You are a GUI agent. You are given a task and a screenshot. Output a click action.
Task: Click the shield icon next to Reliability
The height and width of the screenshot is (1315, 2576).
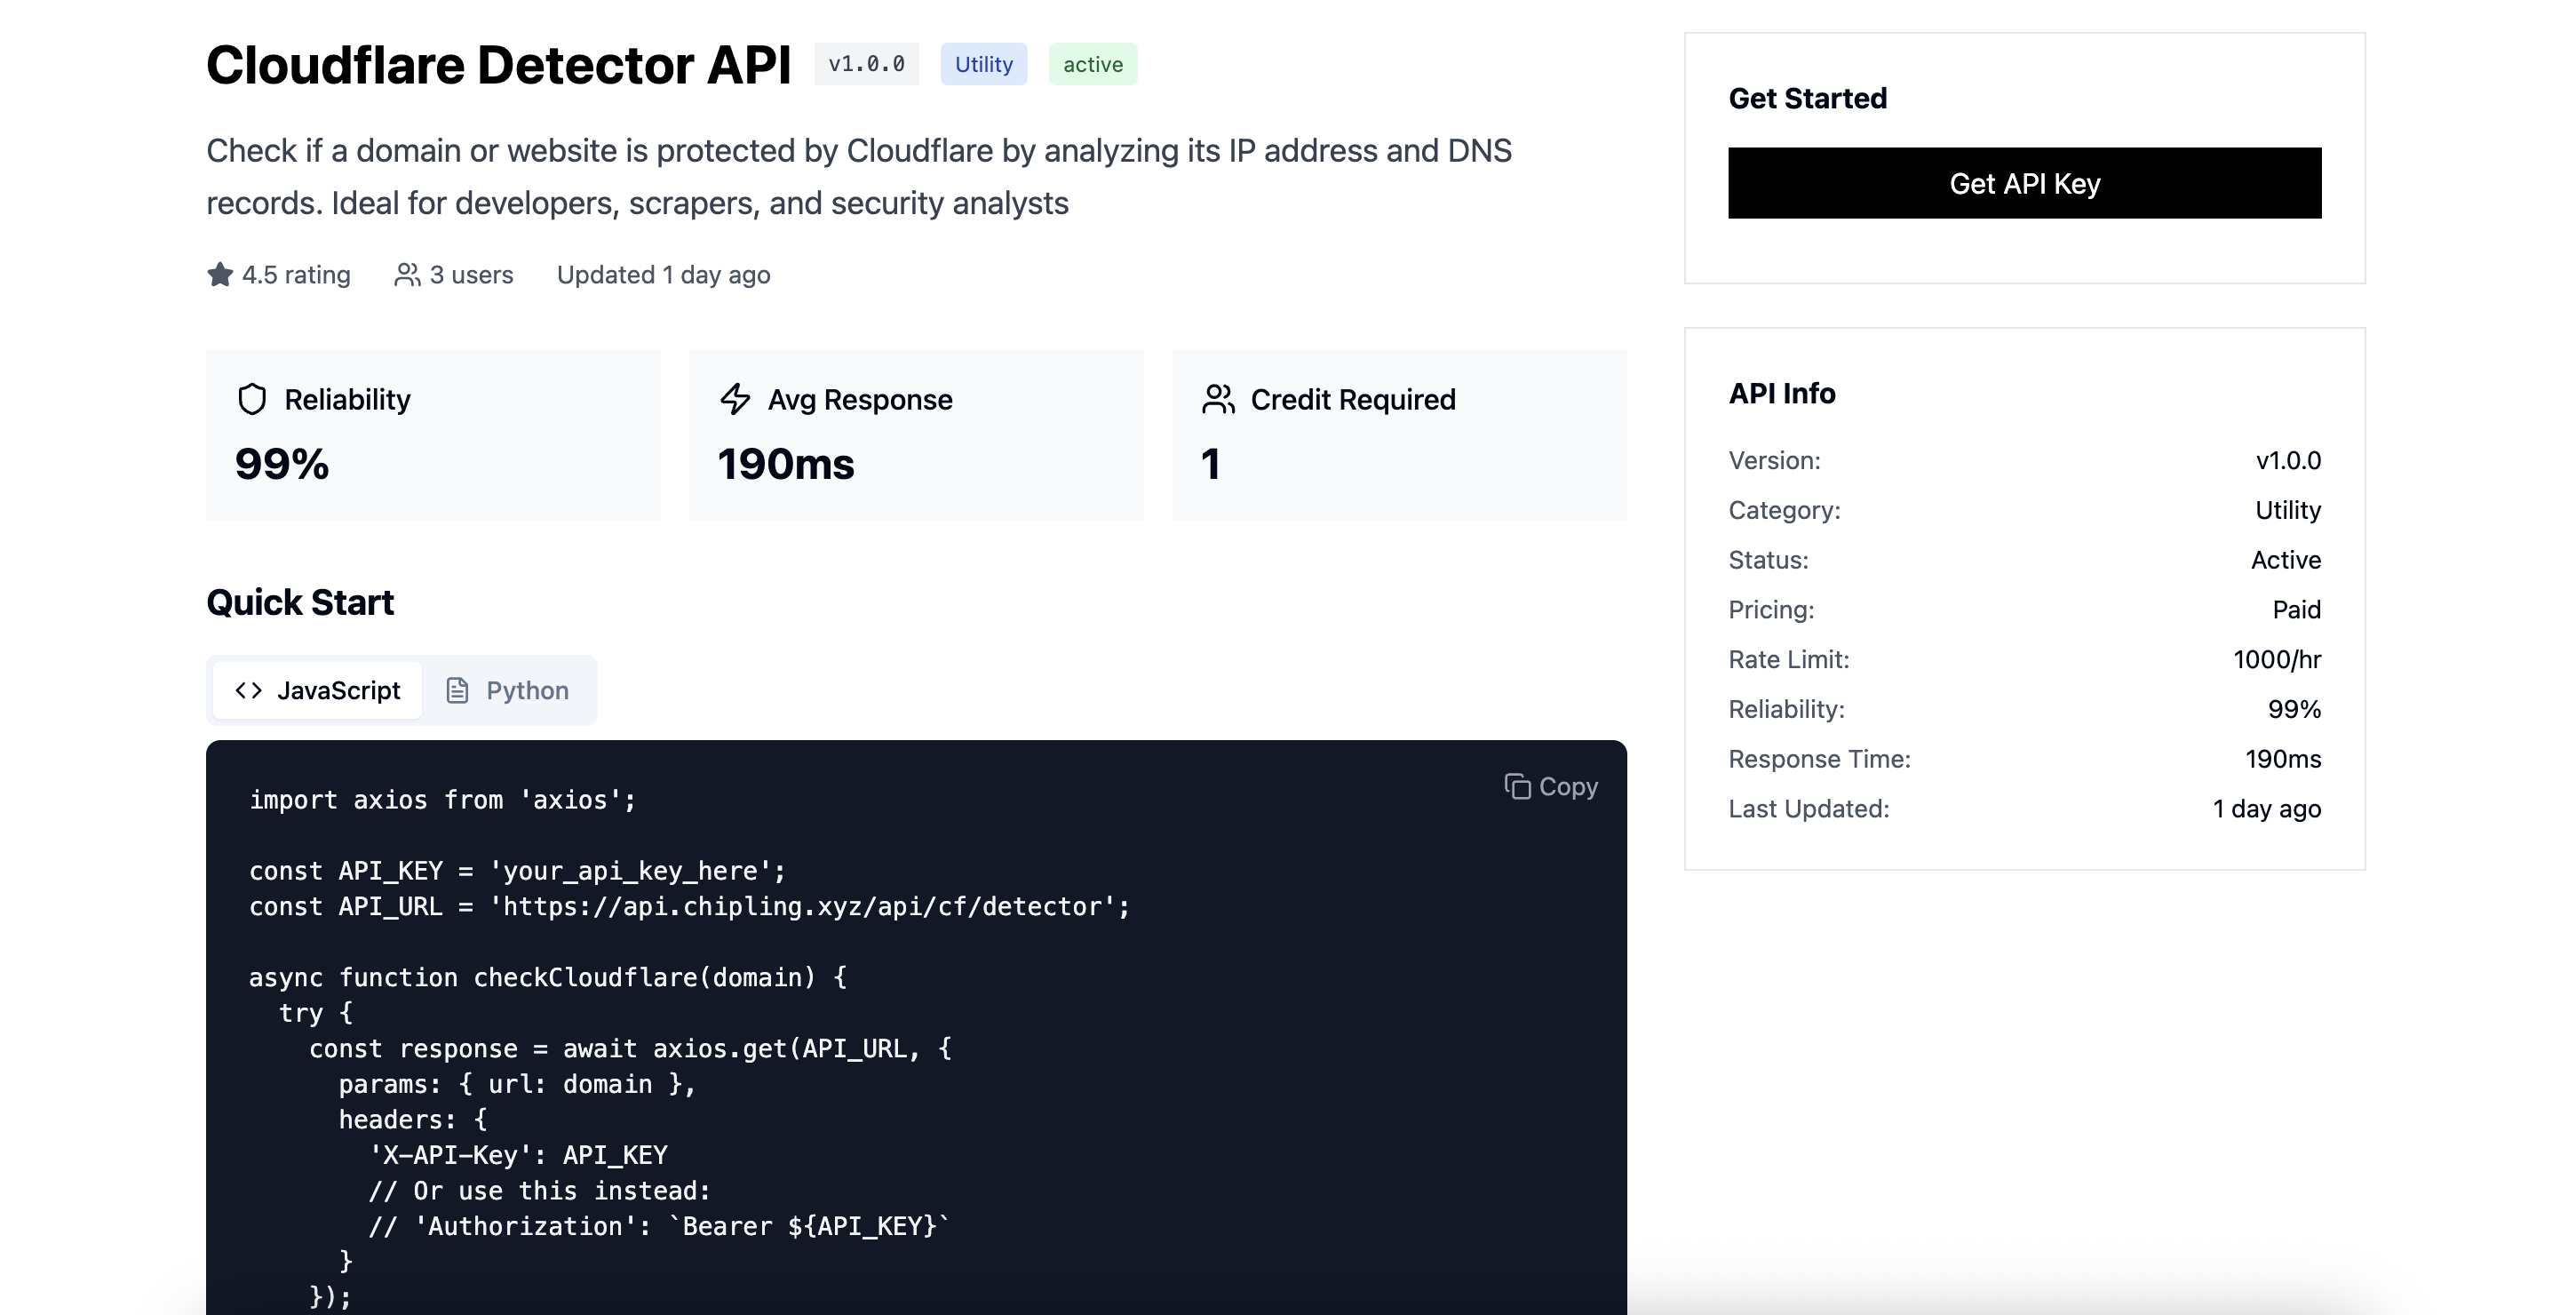pyautogui.click(x=252, y=399)
